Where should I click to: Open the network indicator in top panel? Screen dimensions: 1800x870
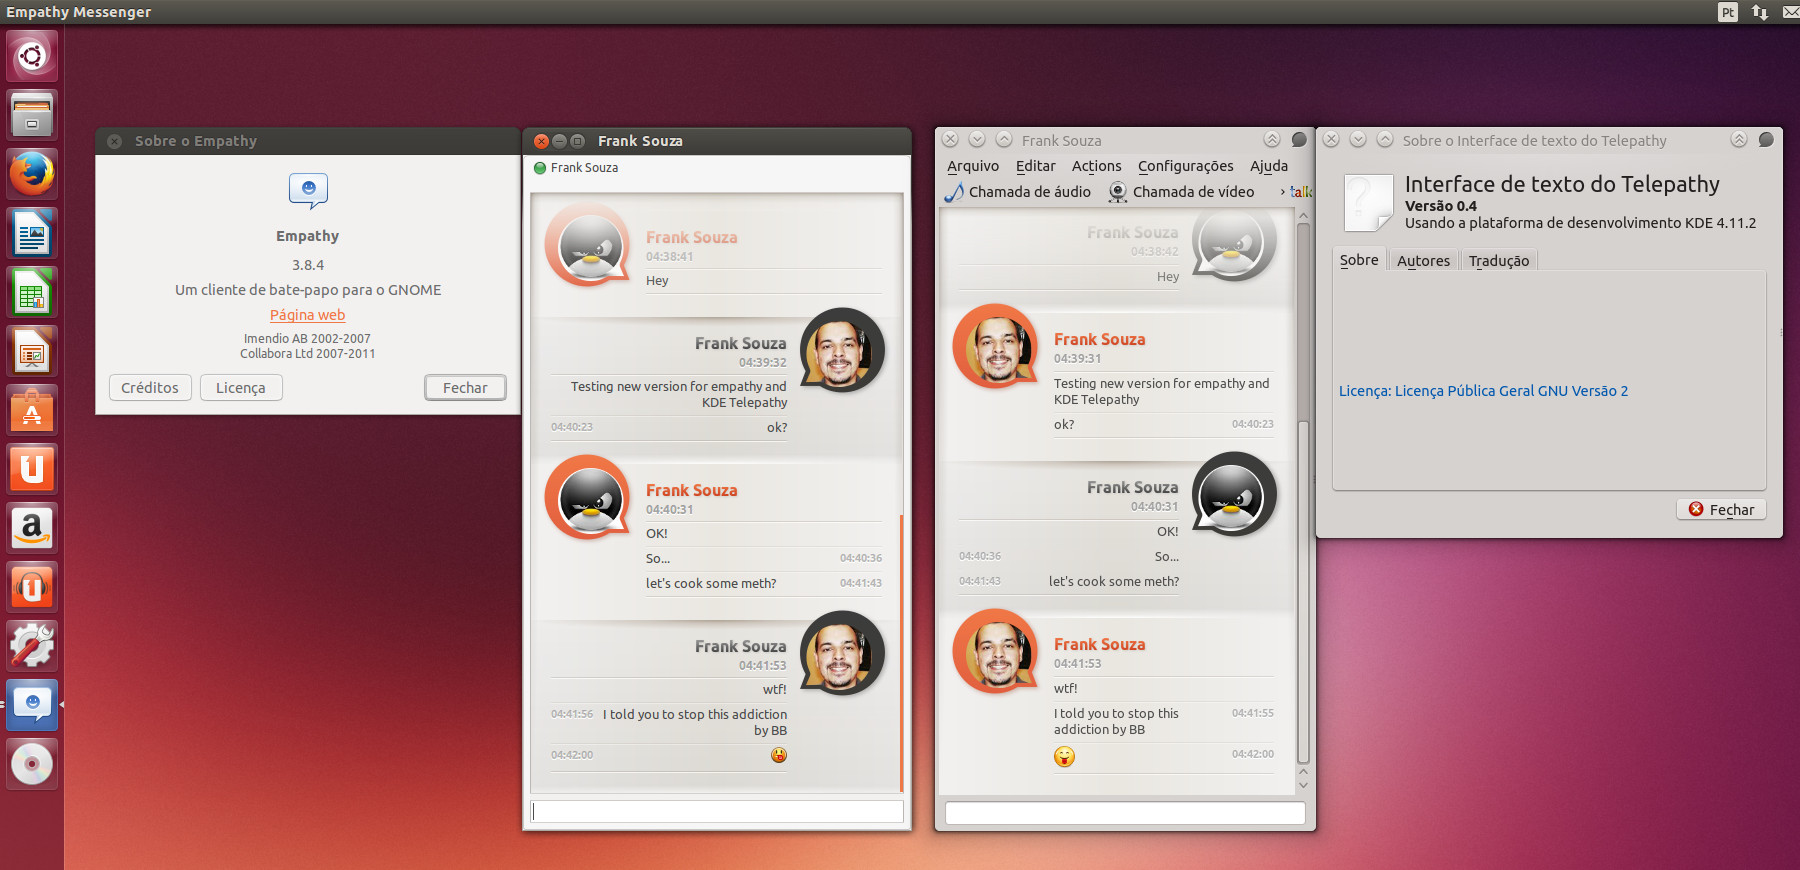click(1760, 12)
